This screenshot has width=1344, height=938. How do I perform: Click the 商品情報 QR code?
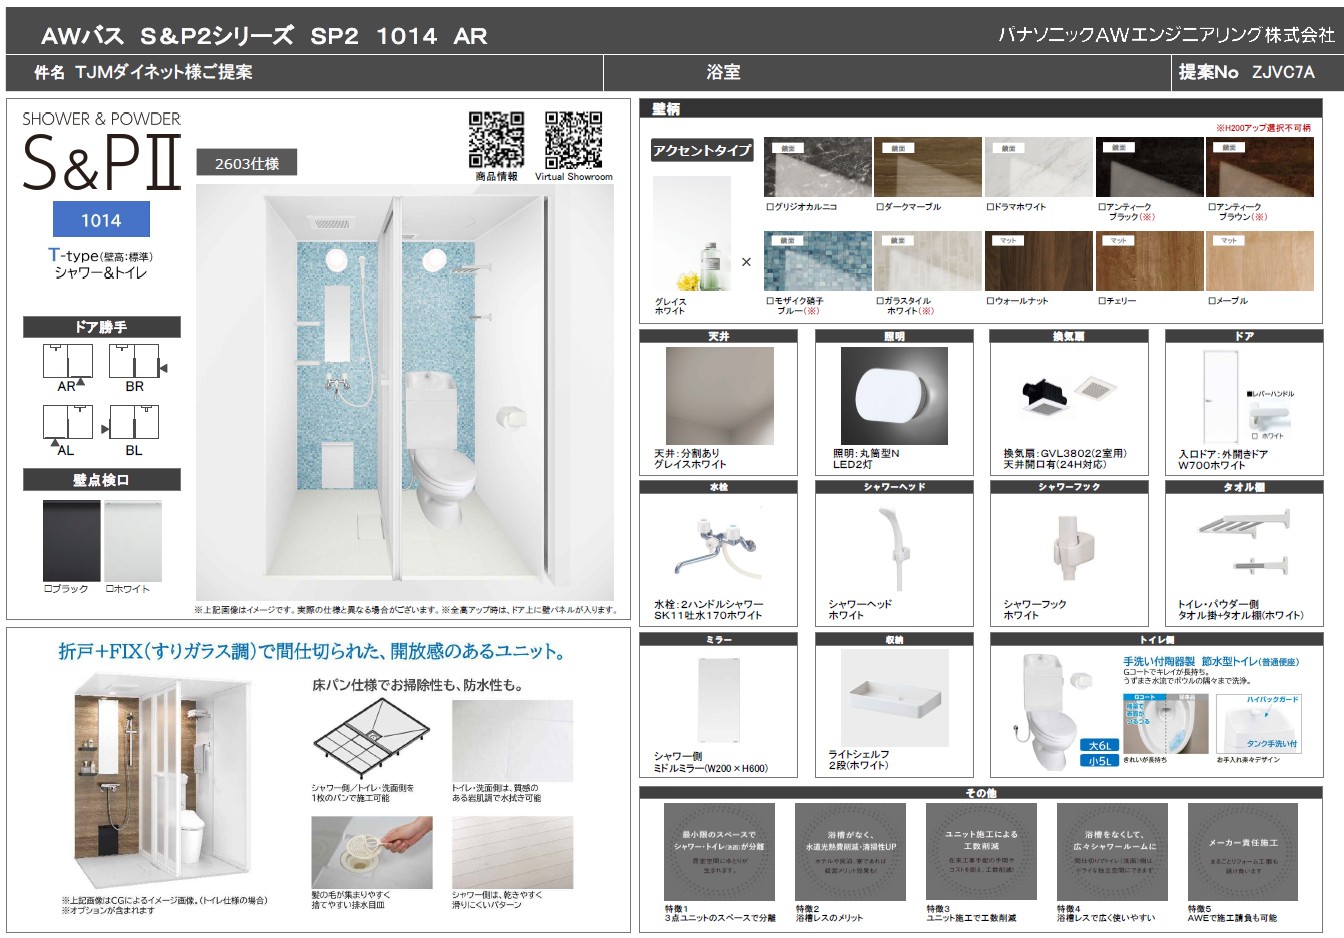496,139
